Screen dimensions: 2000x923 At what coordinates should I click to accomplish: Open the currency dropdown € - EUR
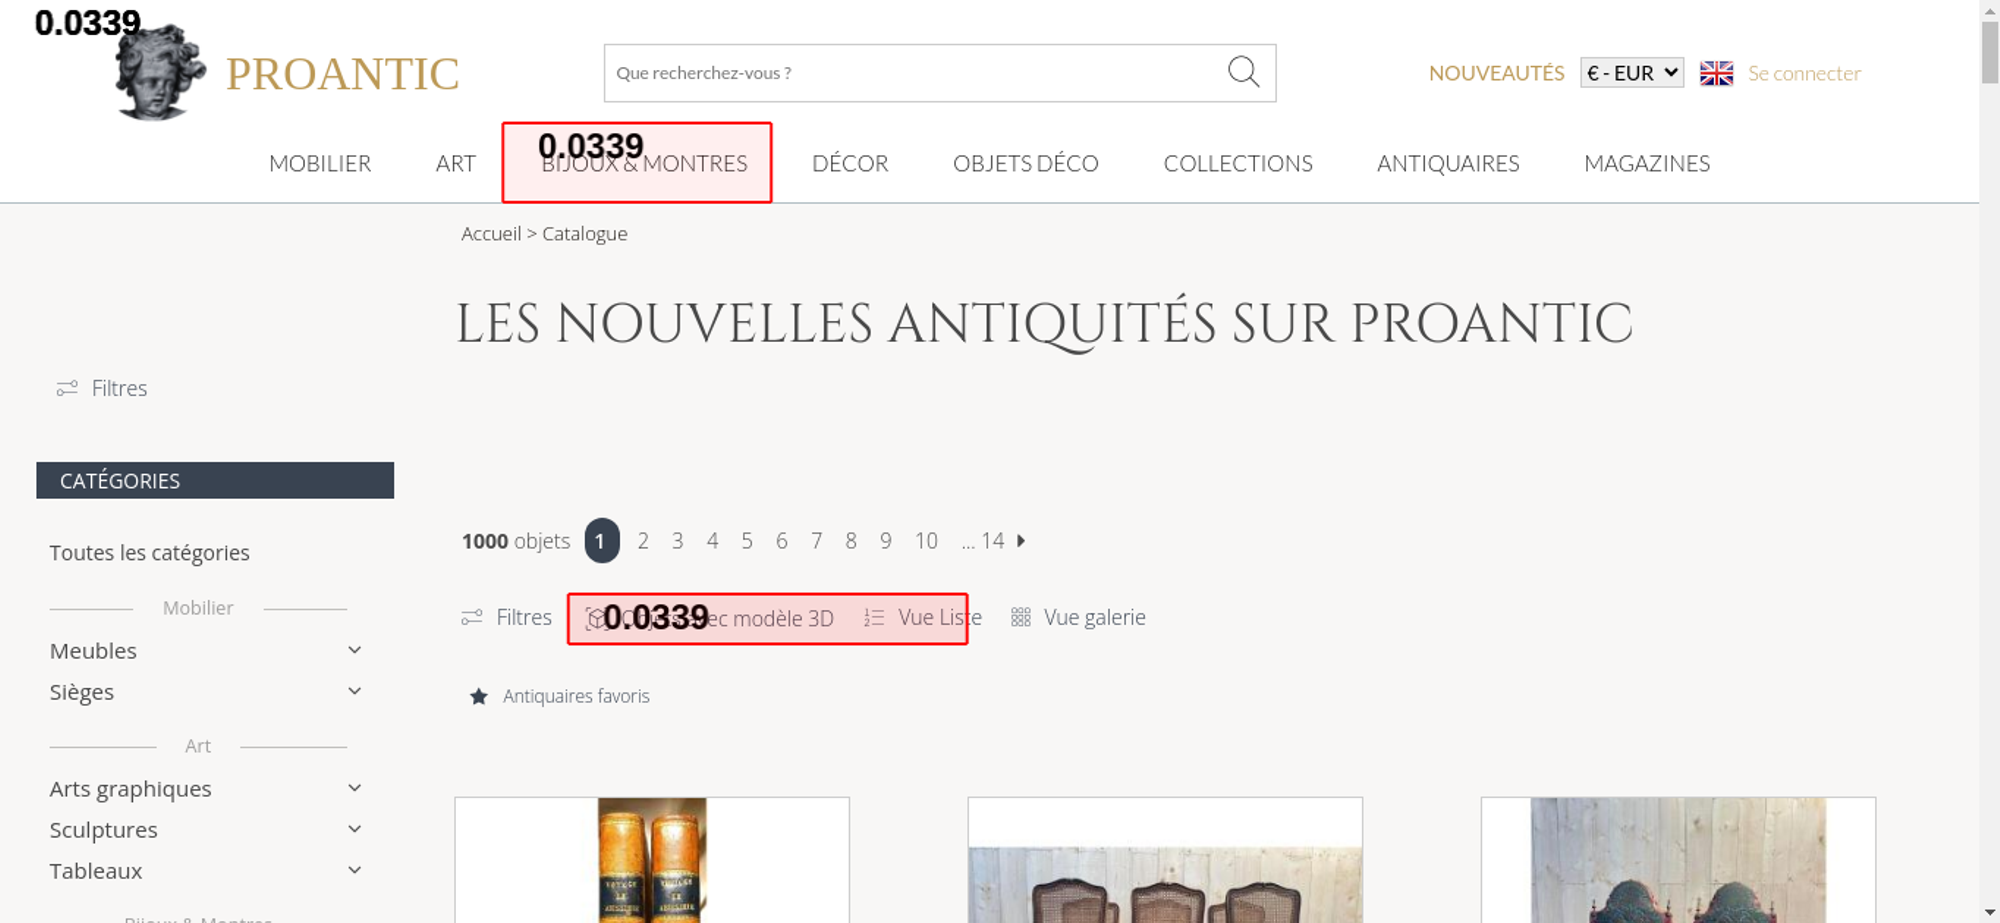coord(1632,73)
